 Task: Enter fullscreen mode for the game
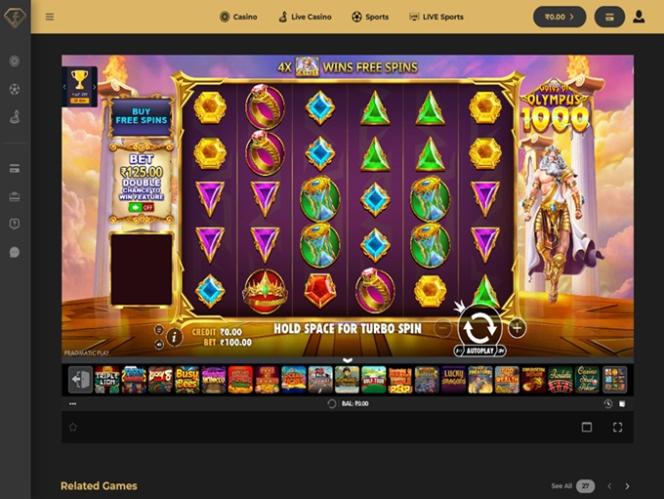pos(617,427)
